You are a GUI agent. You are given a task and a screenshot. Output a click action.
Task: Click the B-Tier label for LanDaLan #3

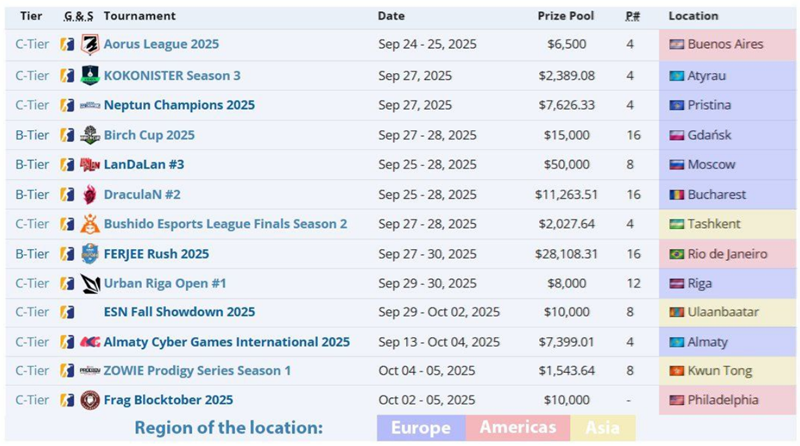click(33, 165)
